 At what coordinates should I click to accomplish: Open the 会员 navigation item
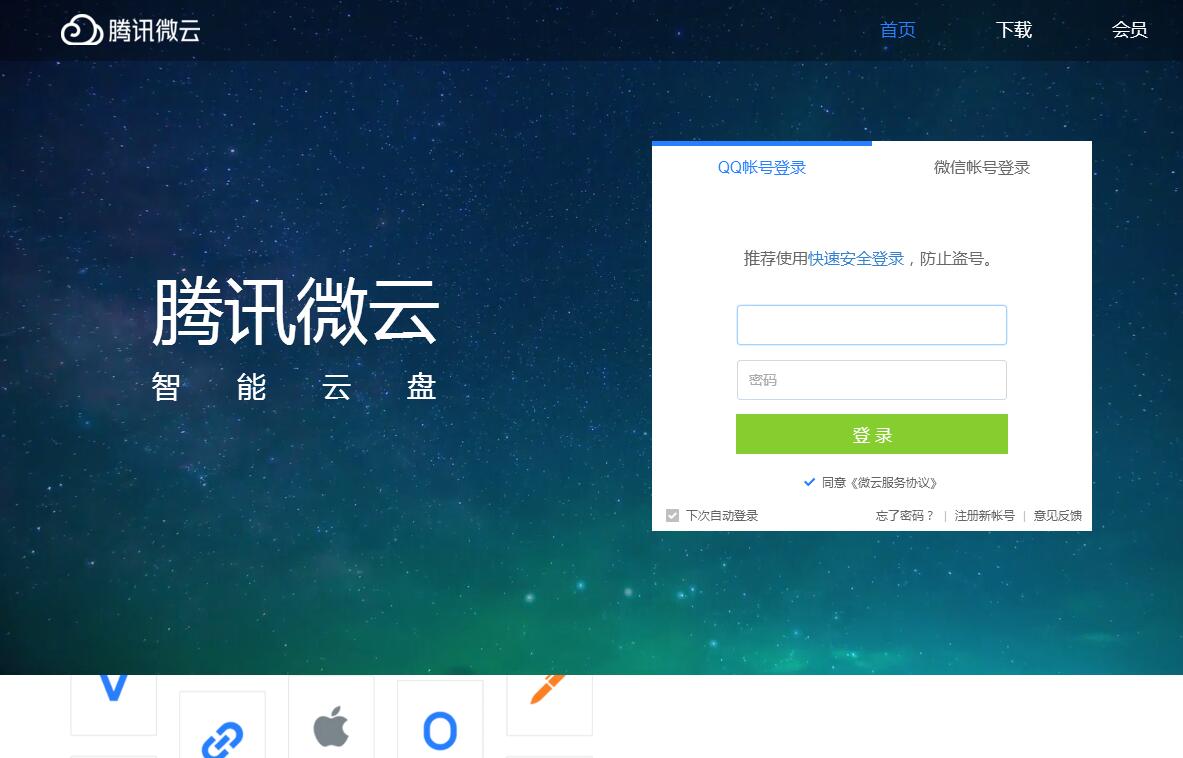(x=1129, y=30)
